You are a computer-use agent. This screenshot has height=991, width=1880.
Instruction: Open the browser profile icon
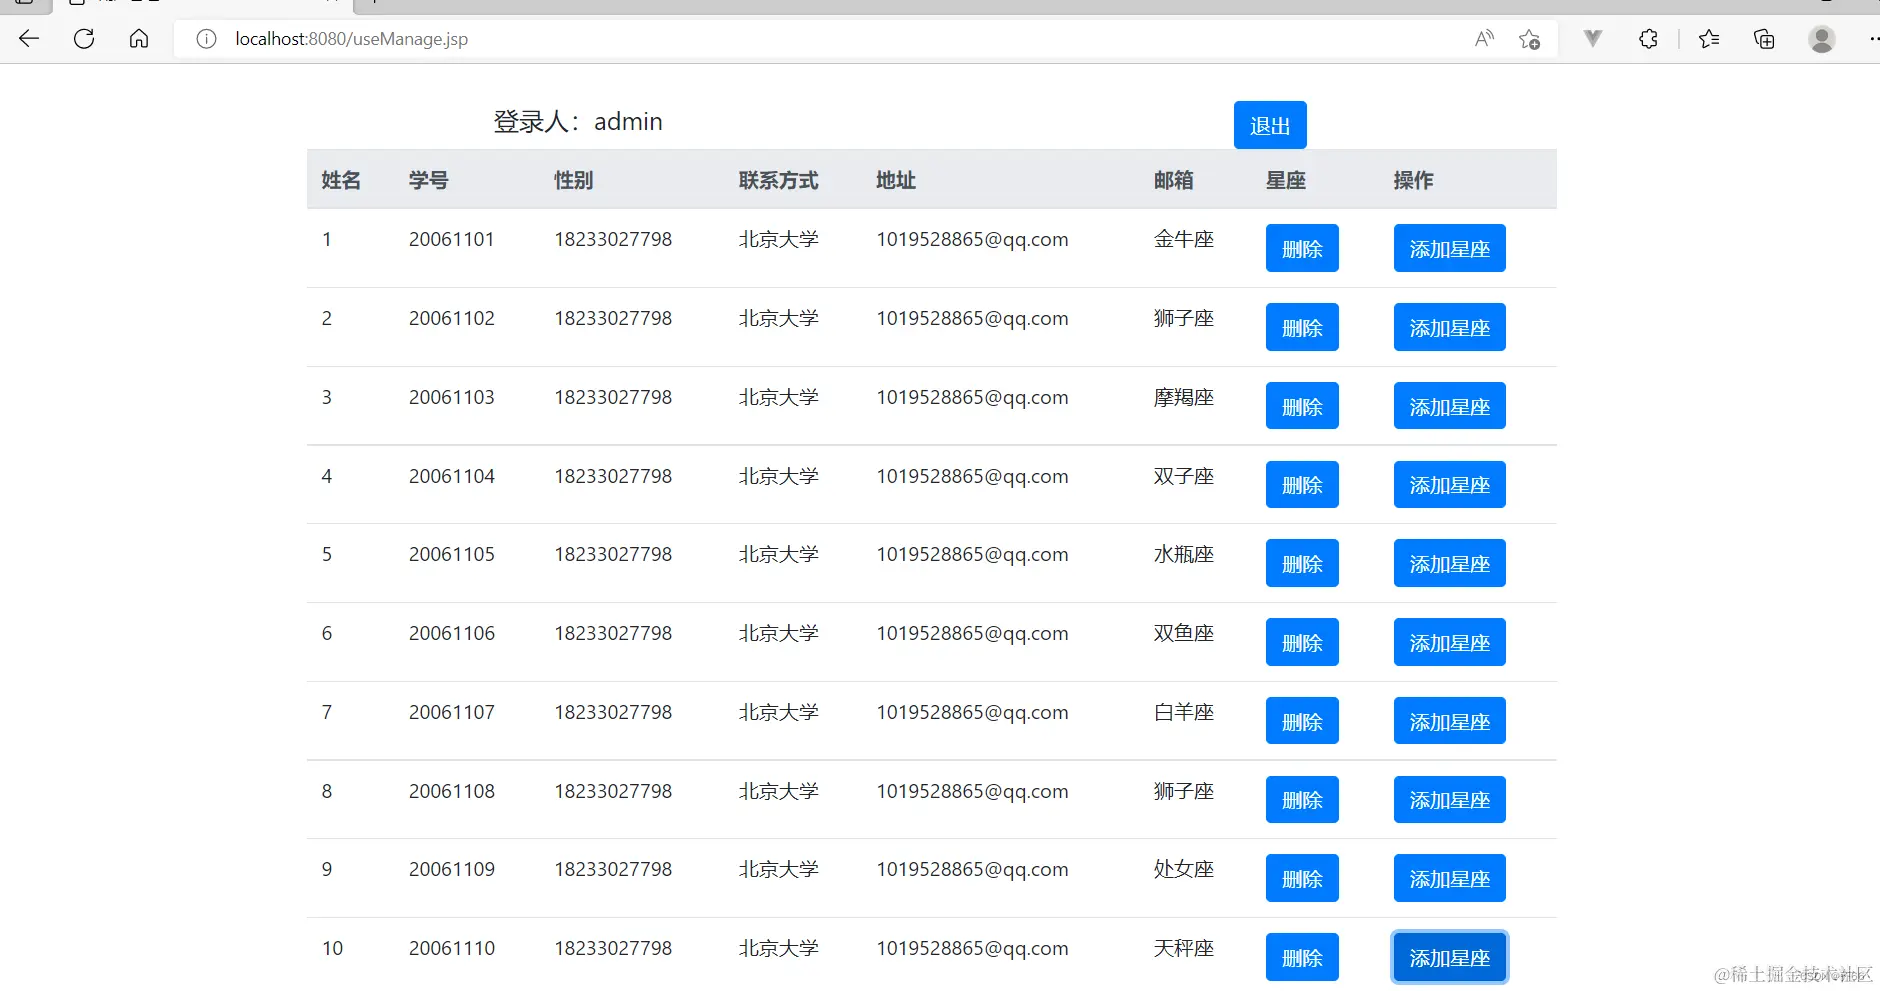pyautogui.click(x=1821, y=39)
